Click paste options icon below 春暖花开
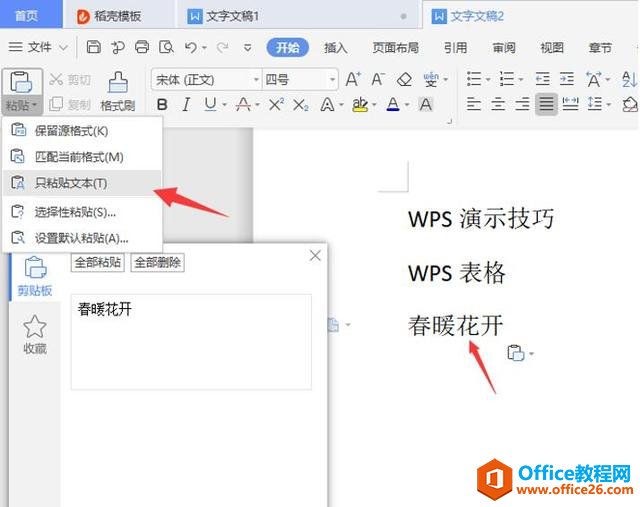 [x=516, y=353]
